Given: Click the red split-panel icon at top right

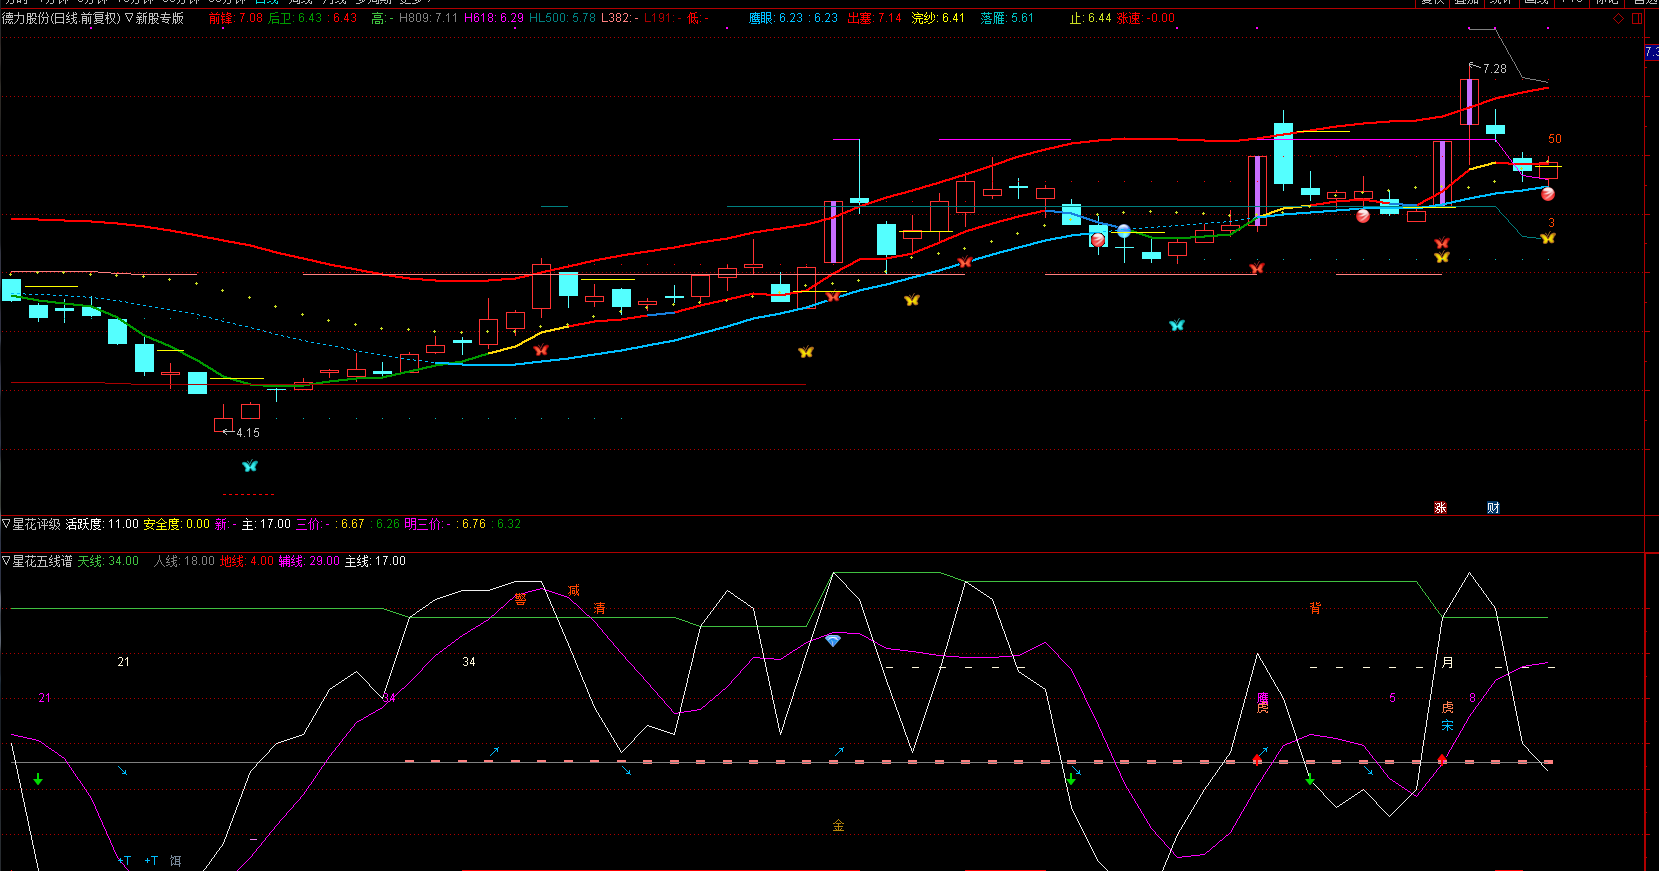Looking at the screenshot, I should pos(1637,18).
